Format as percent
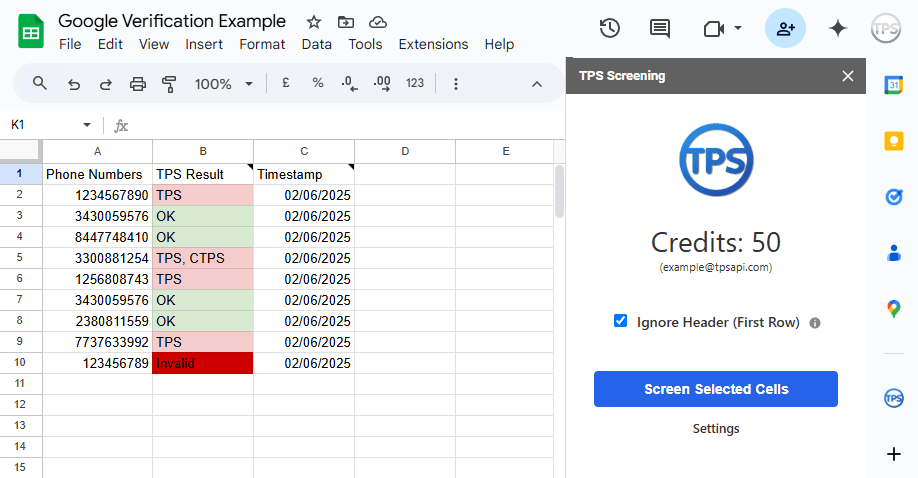 click(318, 83)
